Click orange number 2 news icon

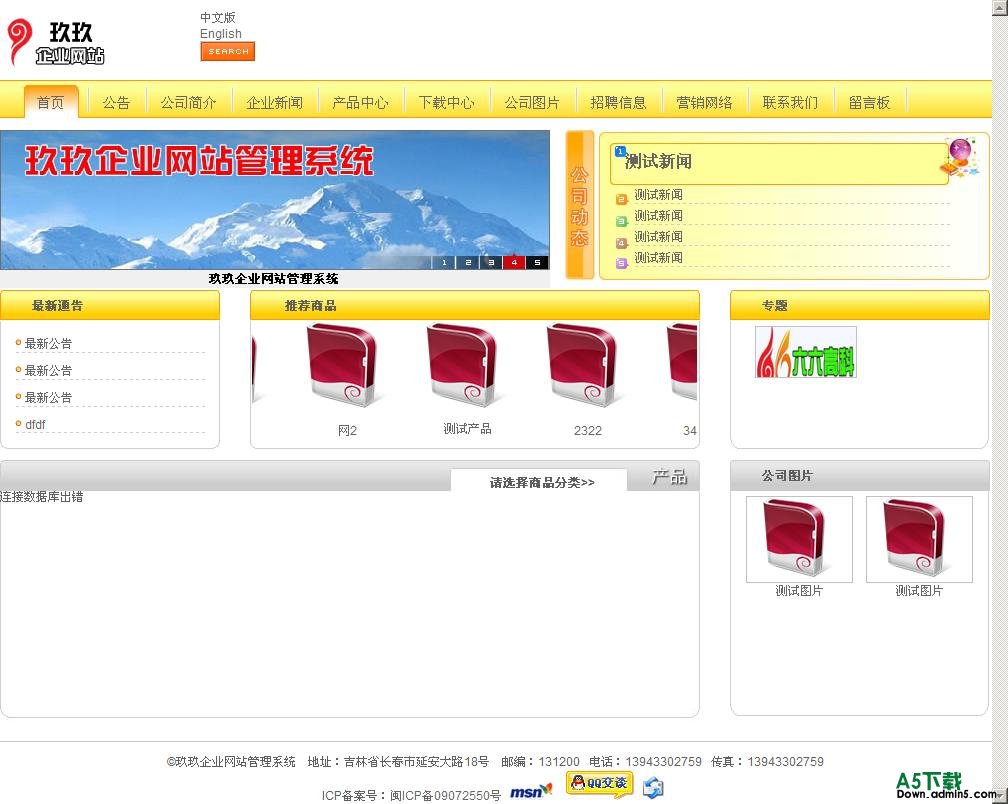621,199
